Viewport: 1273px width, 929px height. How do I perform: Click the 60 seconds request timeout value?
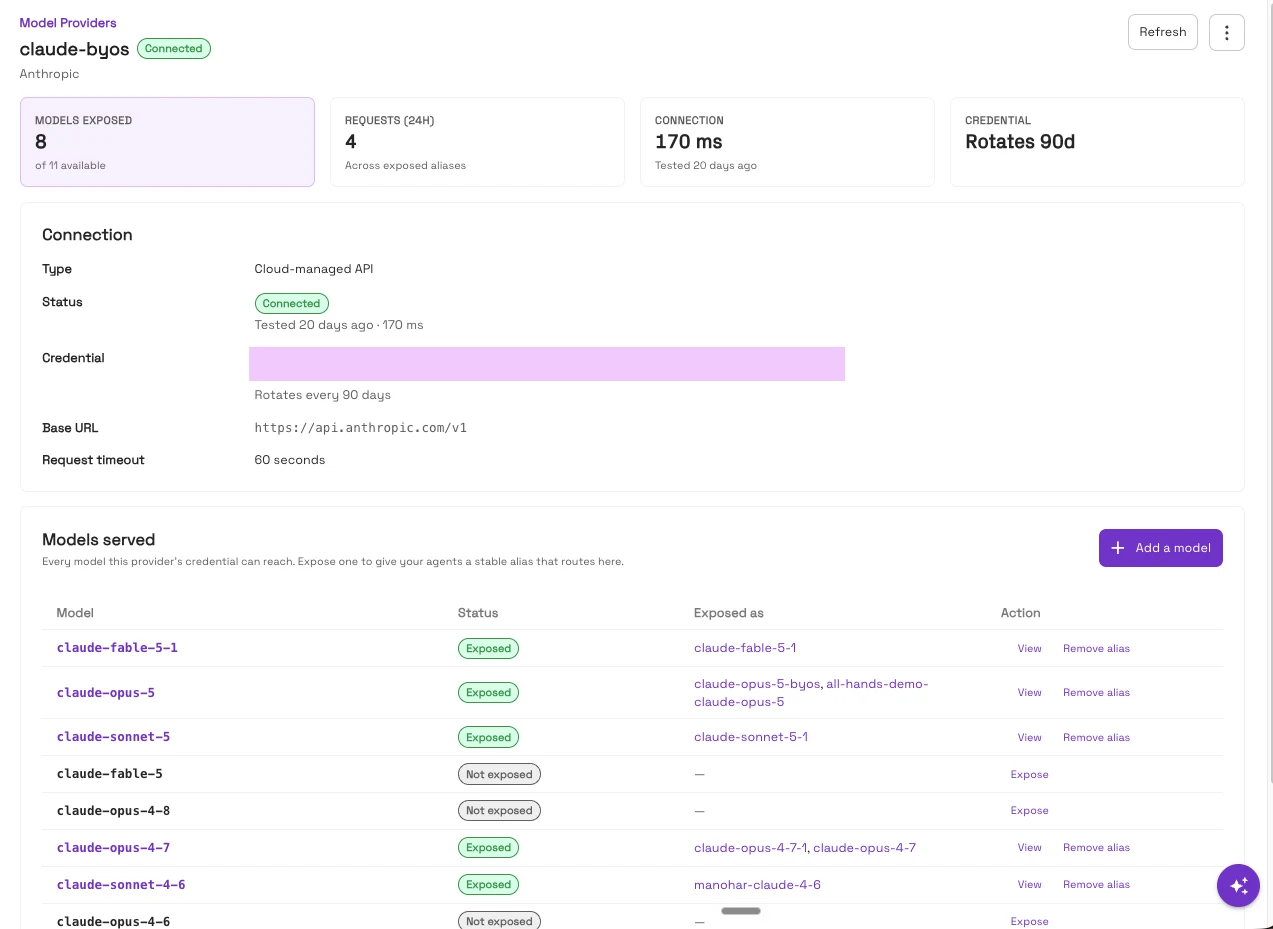290,460
